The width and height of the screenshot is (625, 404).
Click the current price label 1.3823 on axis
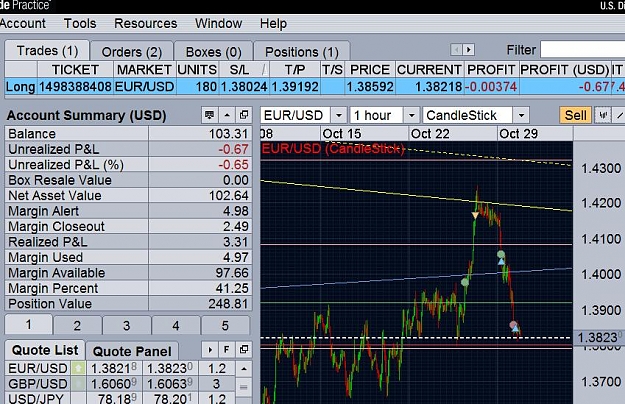pyautogui.click(x=599, y=337)
